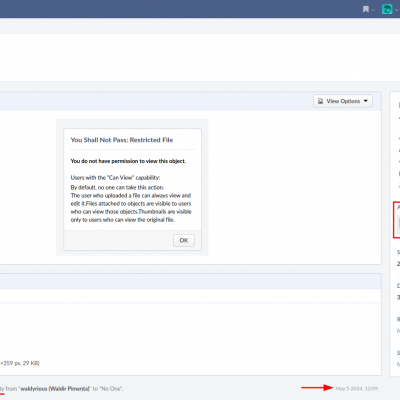Open the View Options dropdown caret
The width and height of the screenshot is (400, 400).
[366, 101]
